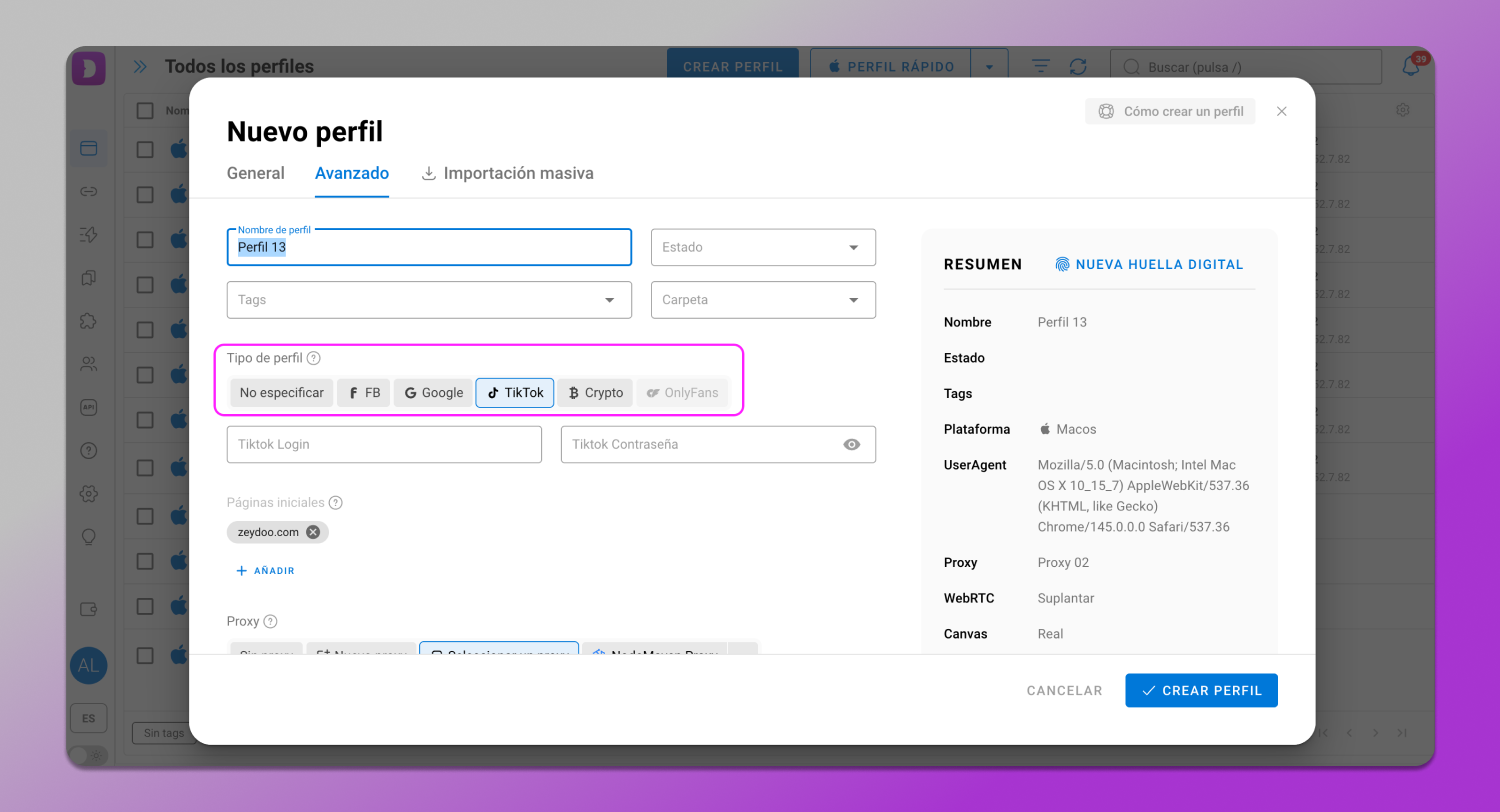Open the Estado dropdown
The height and width of the screenshot is (812, 1500).
[763, 247]
